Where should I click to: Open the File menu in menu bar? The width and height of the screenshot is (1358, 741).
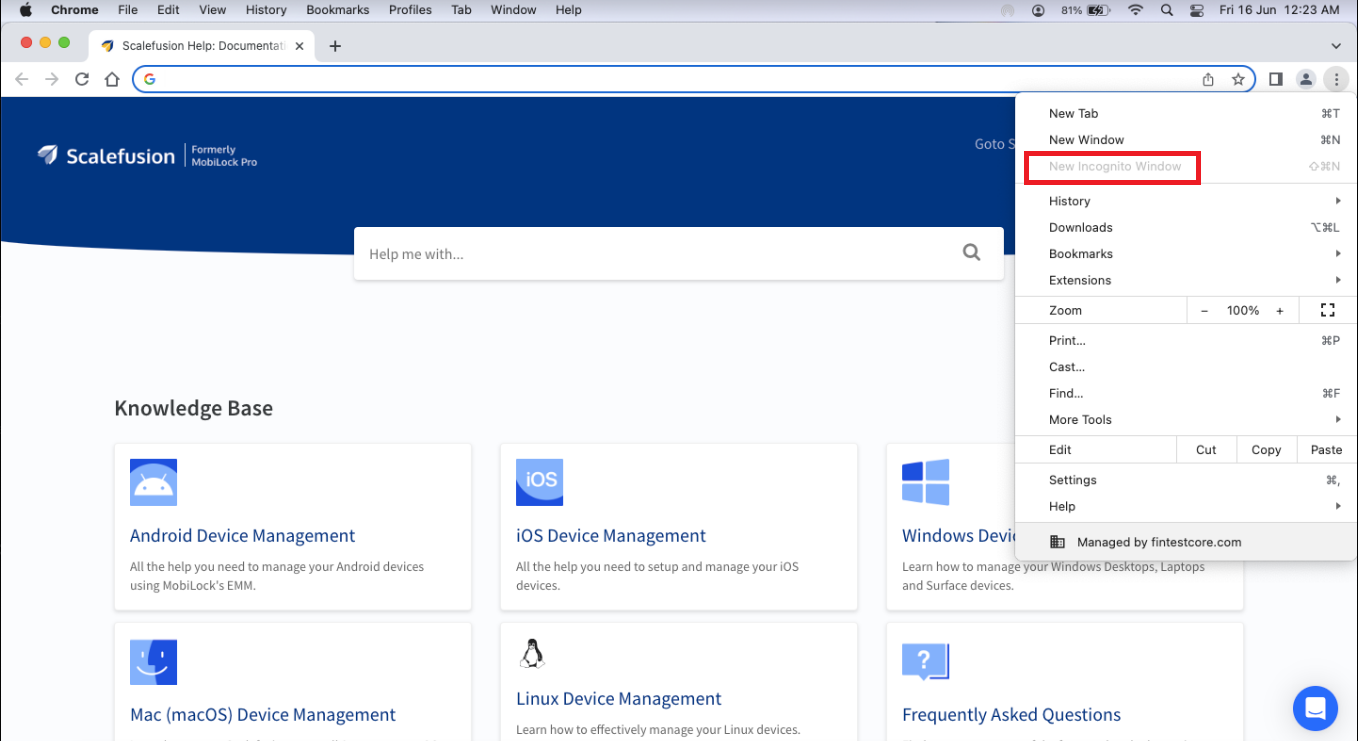click(x=128, y=10)
